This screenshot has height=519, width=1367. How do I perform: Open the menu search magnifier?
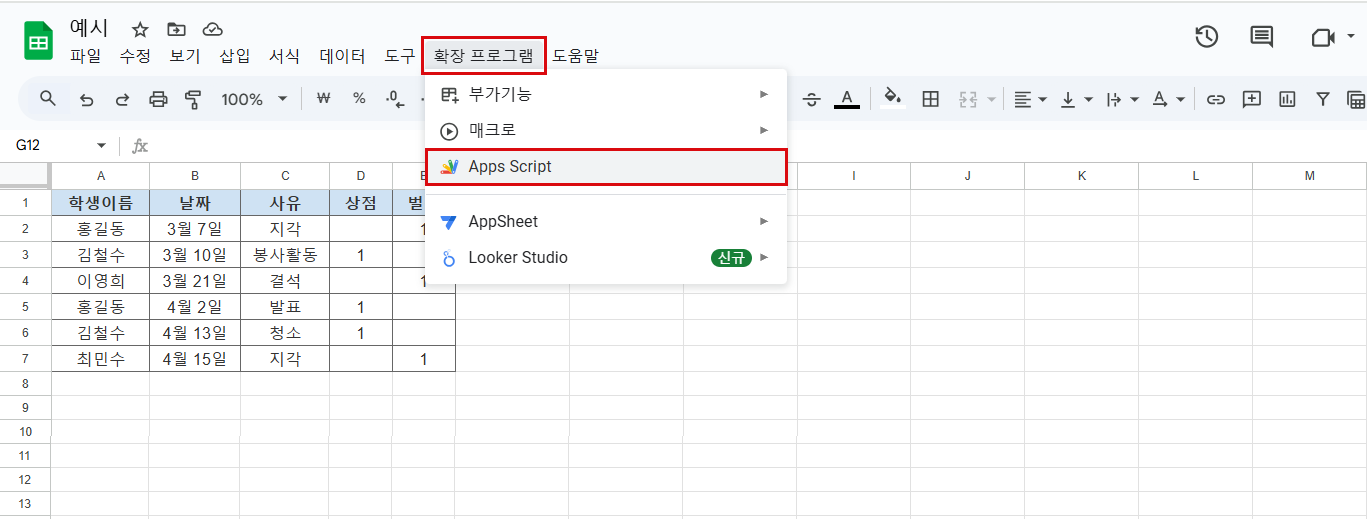coord(47,98)
